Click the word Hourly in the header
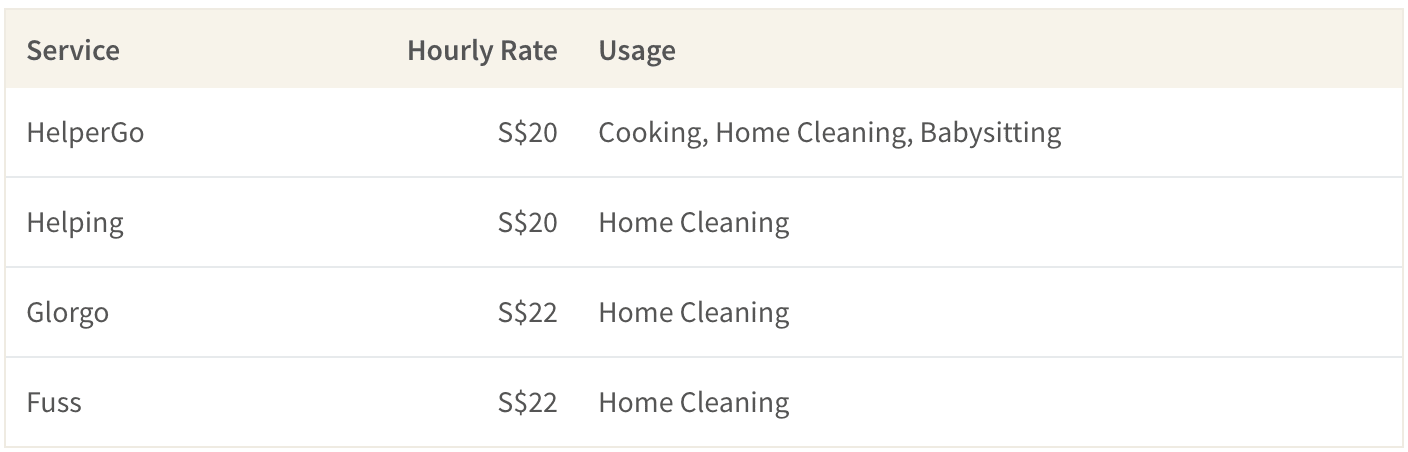Screen dimensions: 1408x452 [x=448, y=50]
